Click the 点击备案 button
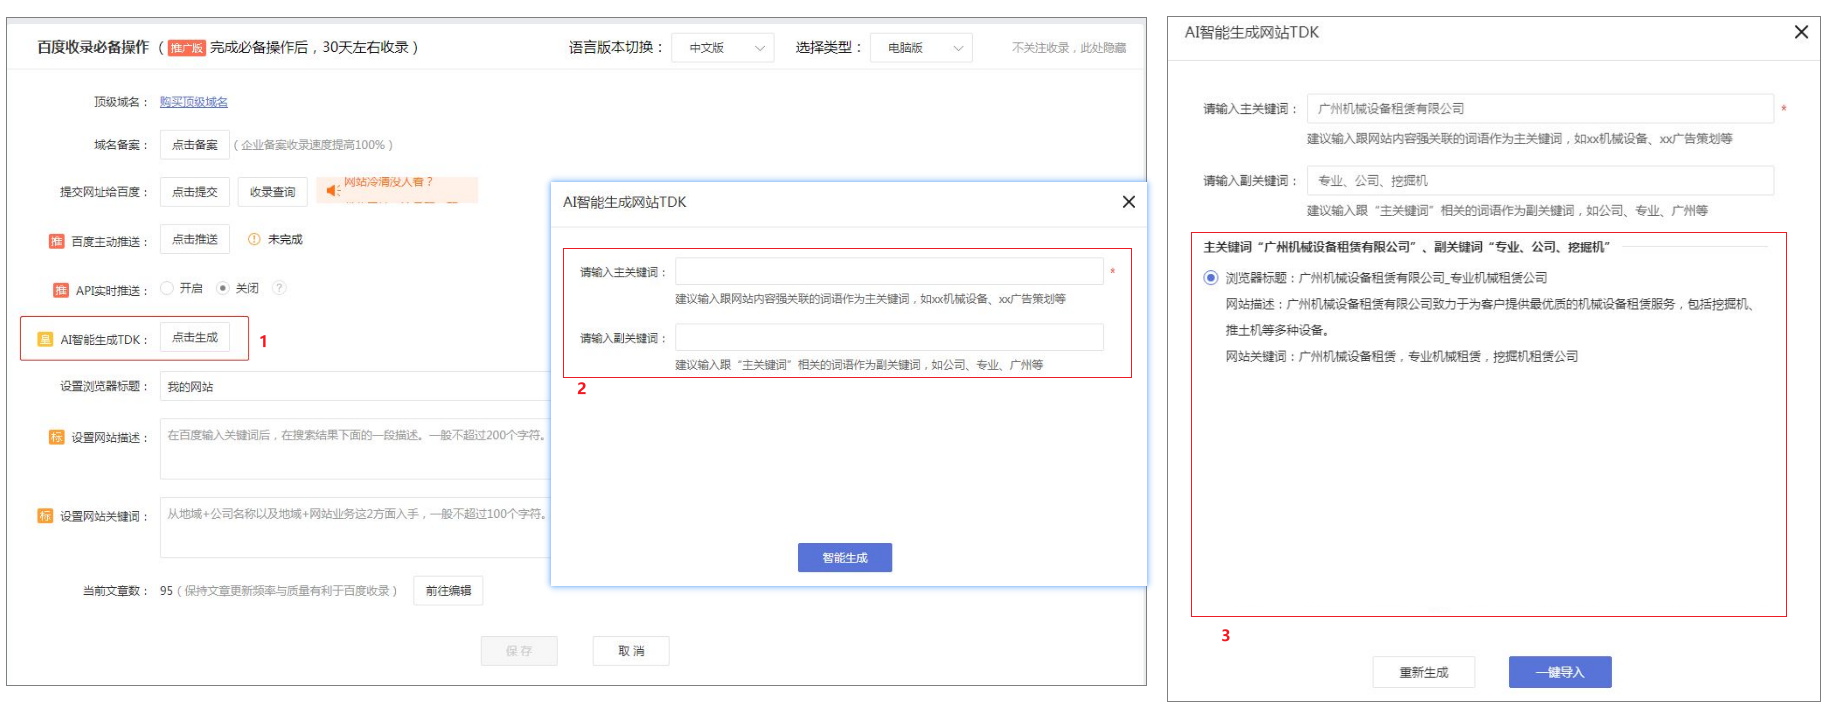The image size is (1824, 706). pos(195,145)
